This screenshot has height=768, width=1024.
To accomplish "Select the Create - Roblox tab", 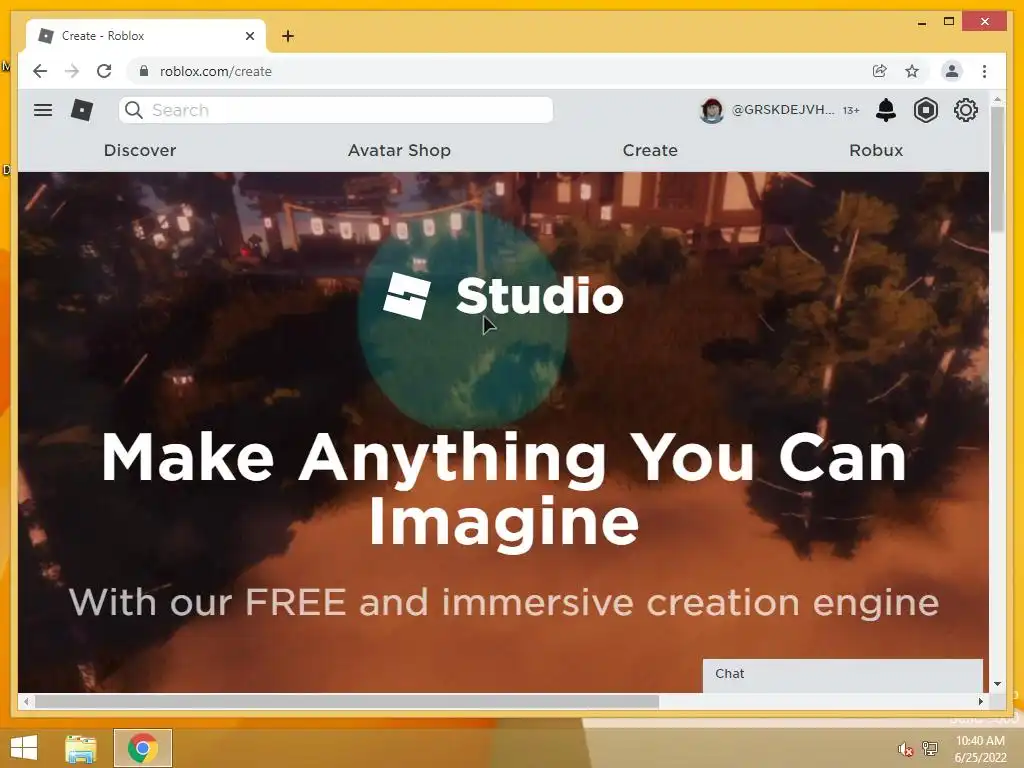I will (x=145, y=36).
